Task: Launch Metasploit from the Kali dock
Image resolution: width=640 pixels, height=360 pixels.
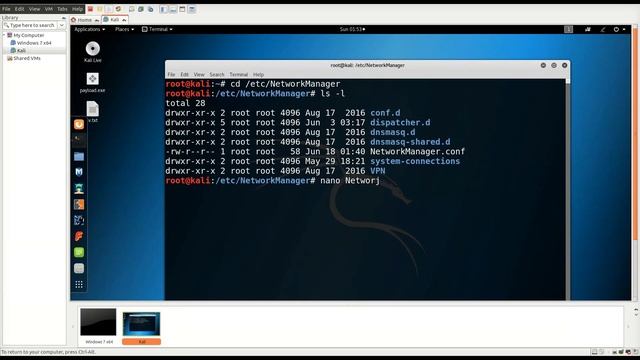Action: point(79,172)
